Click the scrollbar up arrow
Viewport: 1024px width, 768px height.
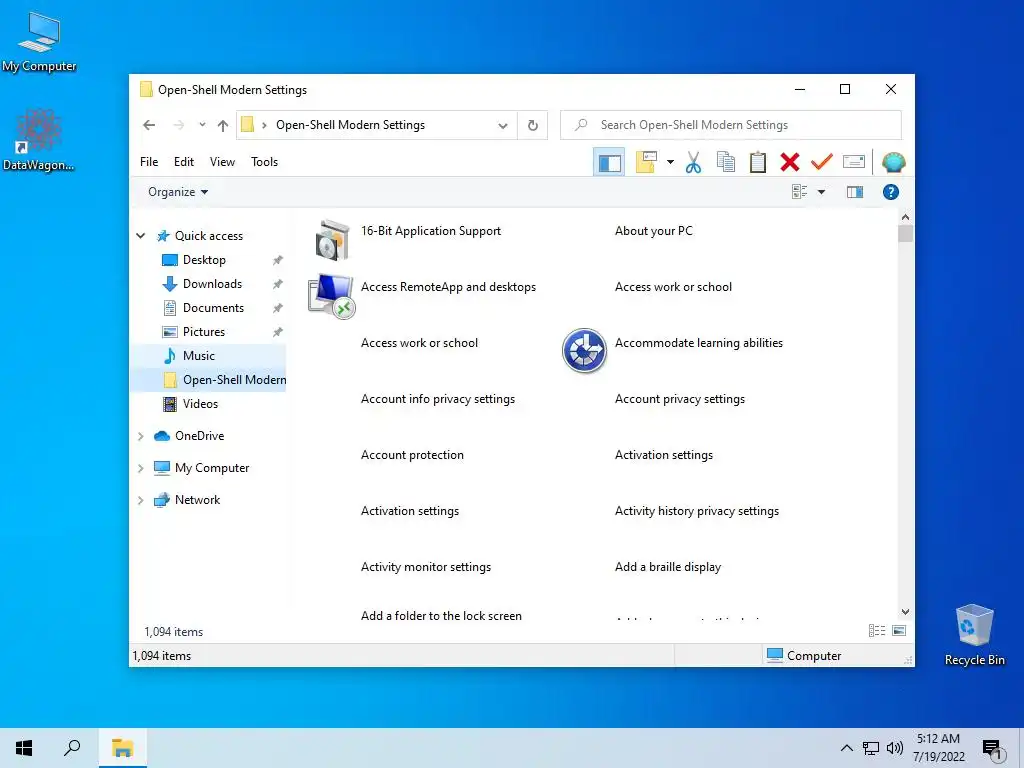click(905, 217)
